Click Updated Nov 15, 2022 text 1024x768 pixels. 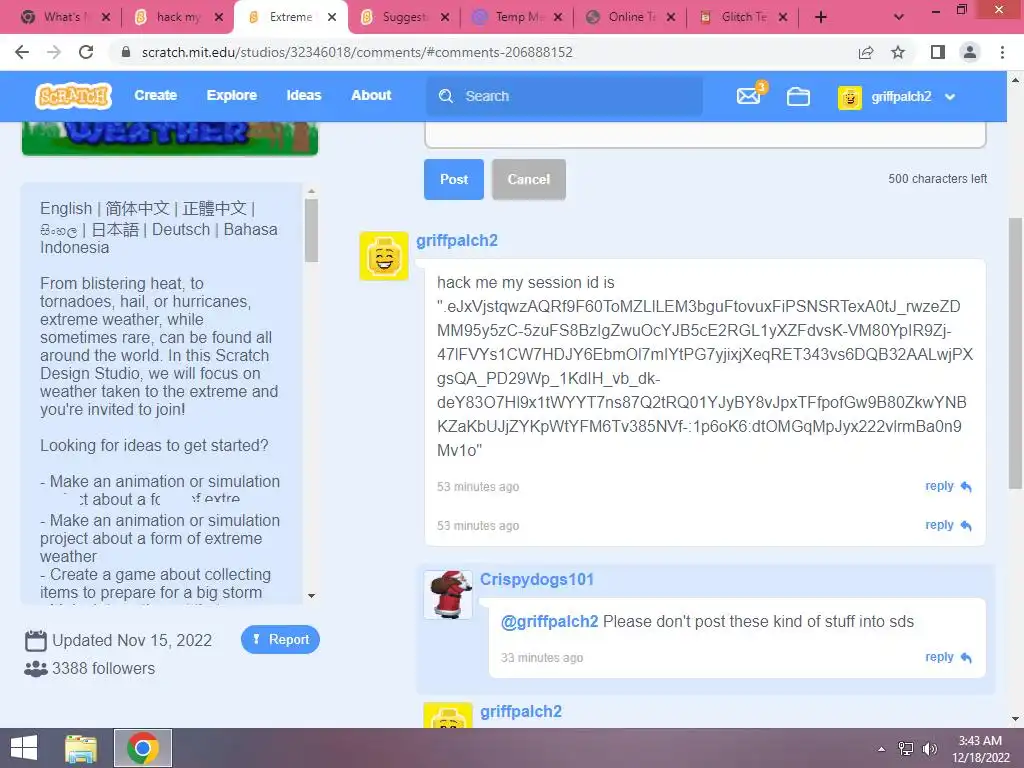point(132,640)
